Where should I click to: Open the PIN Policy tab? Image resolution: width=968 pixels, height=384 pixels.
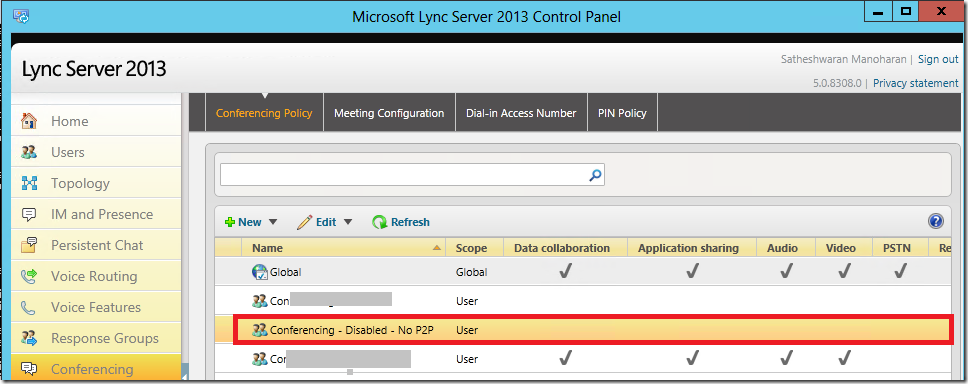coord(622,113)
